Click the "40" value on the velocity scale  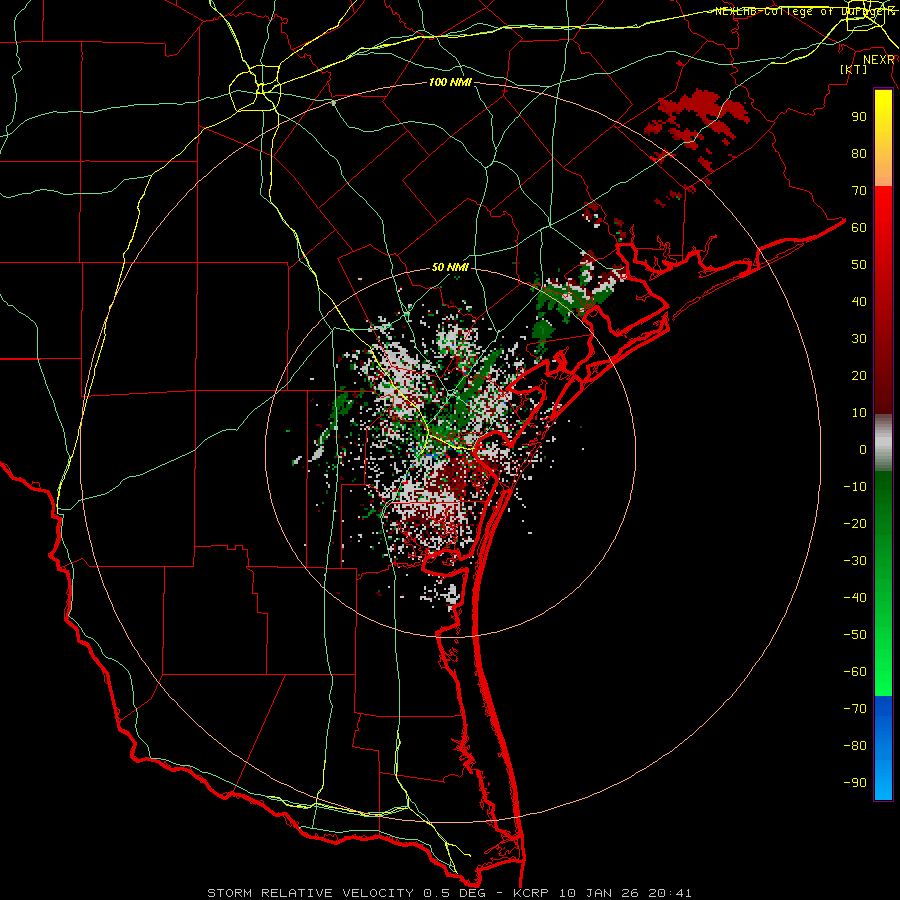859,302
